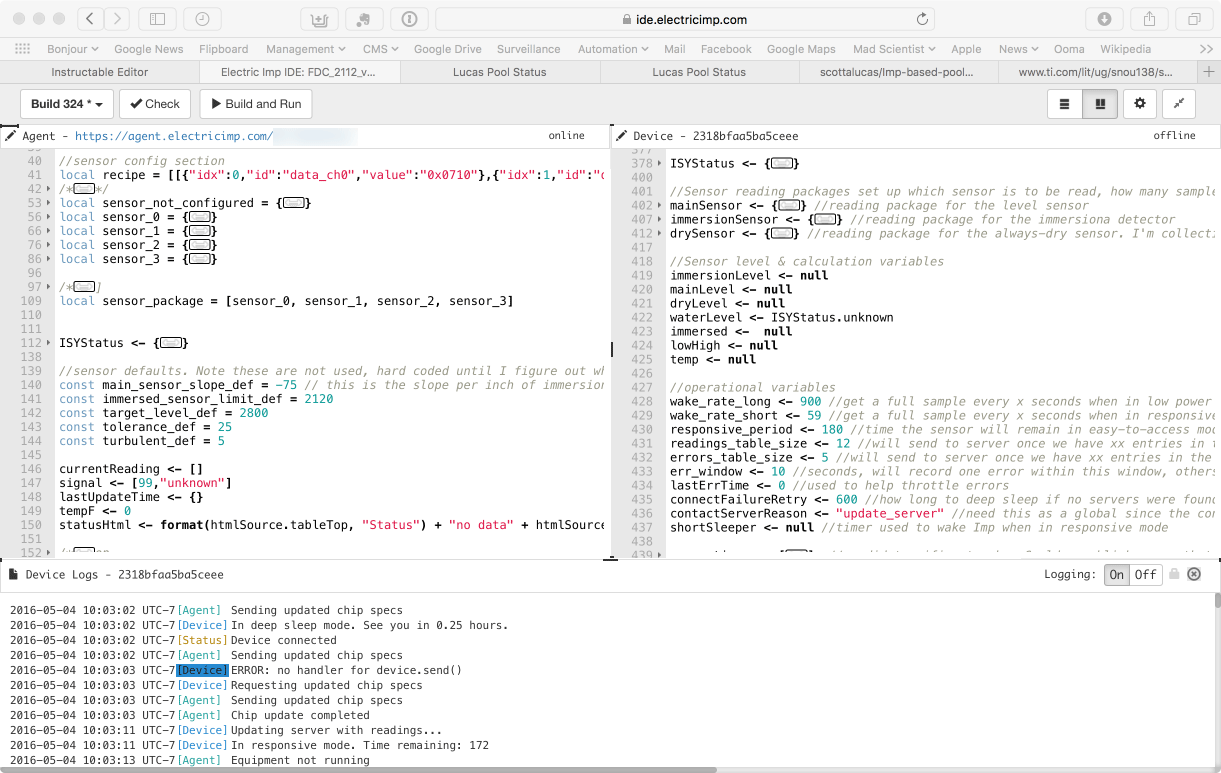Click the Safari share icon

[x=1149, y=19]
